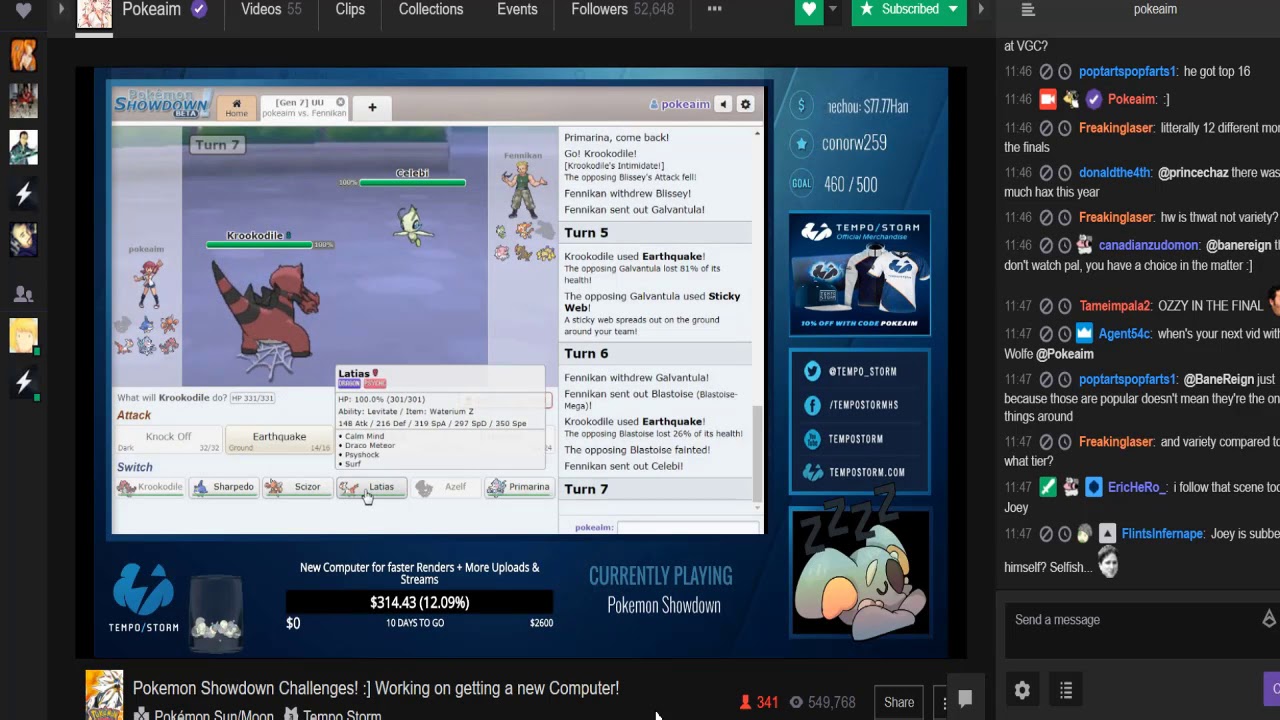Open the vertical dots menu beside Share
Image resolution: width=1280 pixels, height=720 pixels.
pyautogui.click(x=944, y=703)
